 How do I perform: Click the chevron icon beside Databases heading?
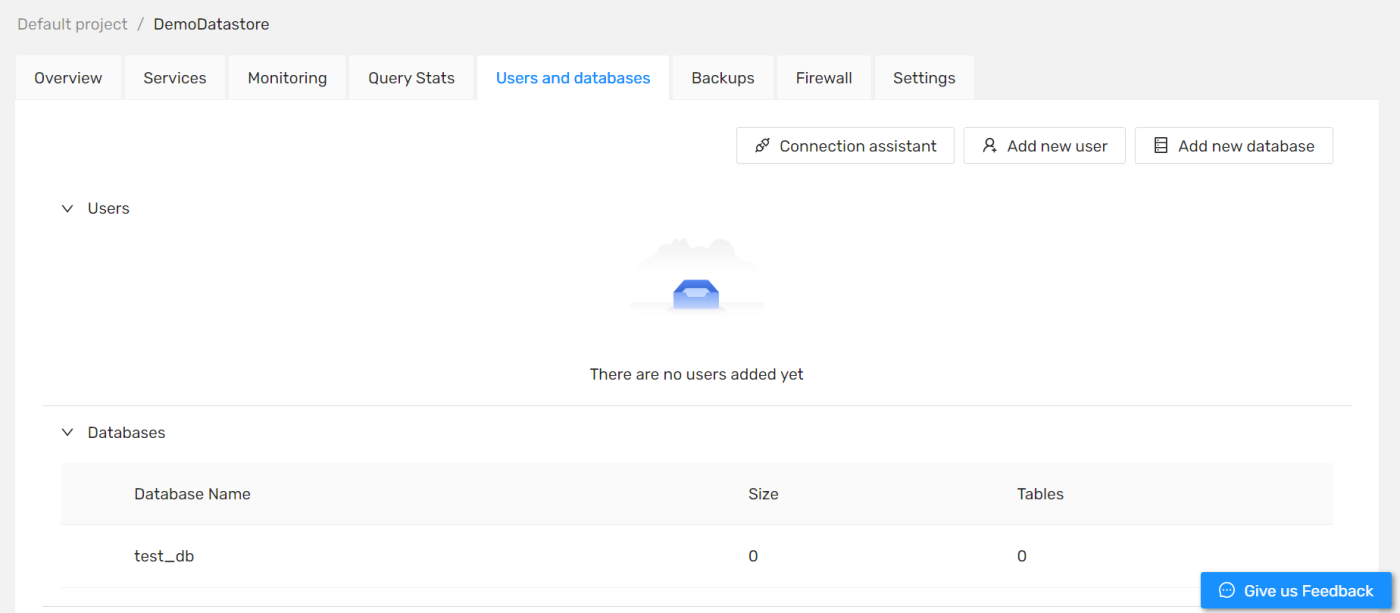coord(67,432)
